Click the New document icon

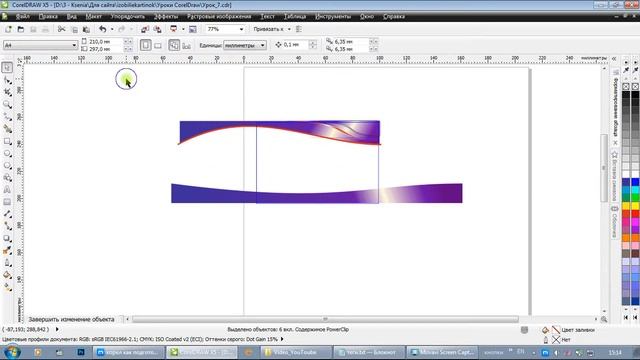8,29
